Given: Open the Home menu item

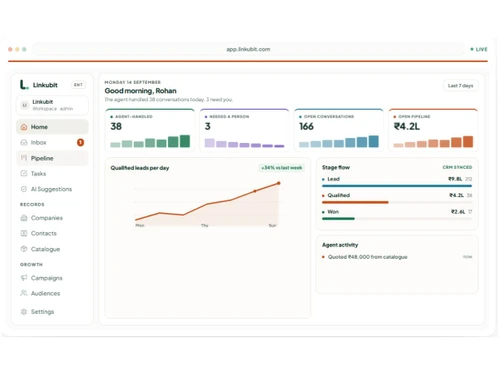Looking at the screenshot, I should pos(52,127).
